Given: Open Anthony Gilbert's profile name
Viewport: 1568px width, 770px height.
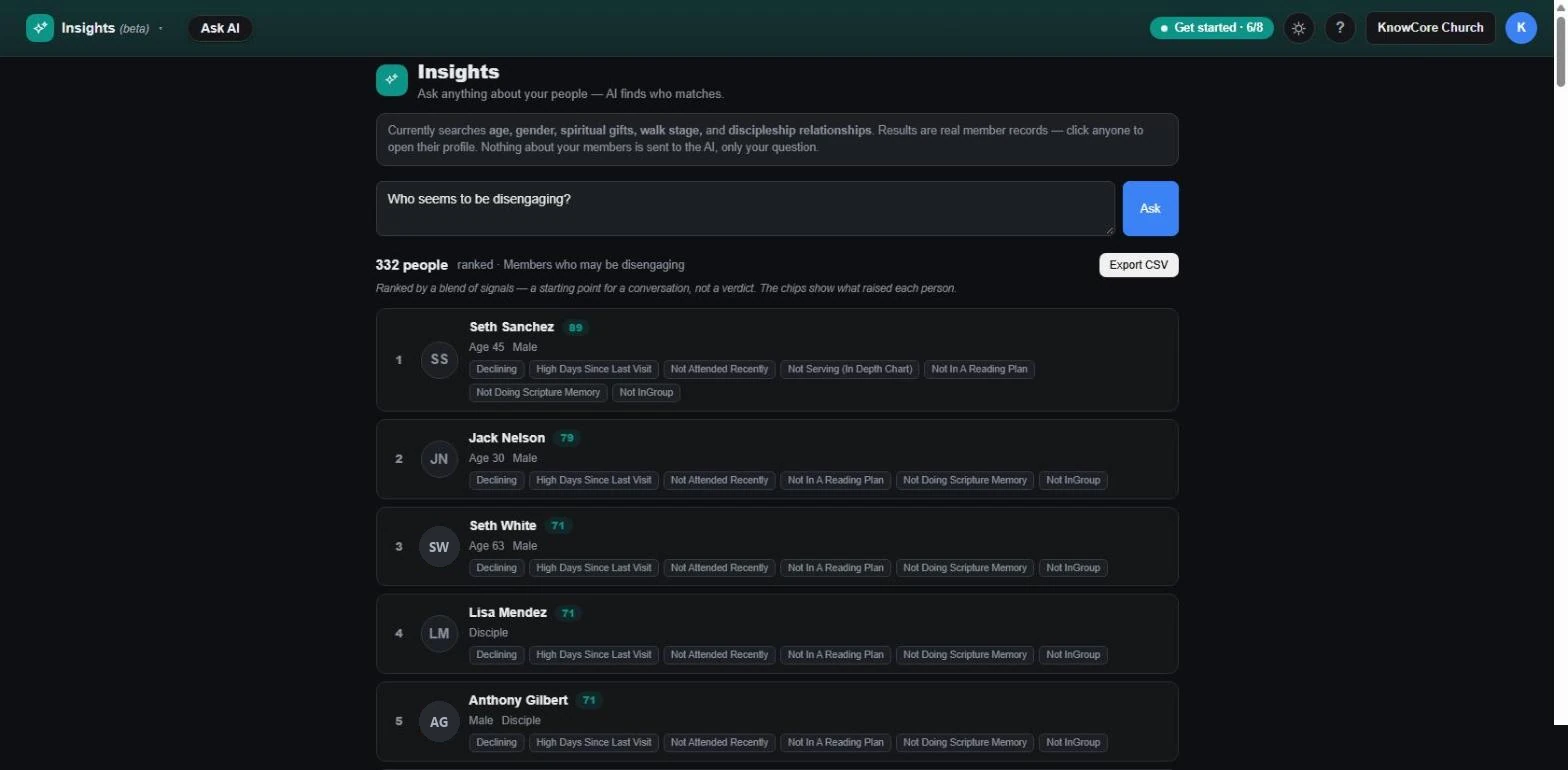Looking at the screenshot, I should coord(518,700).
